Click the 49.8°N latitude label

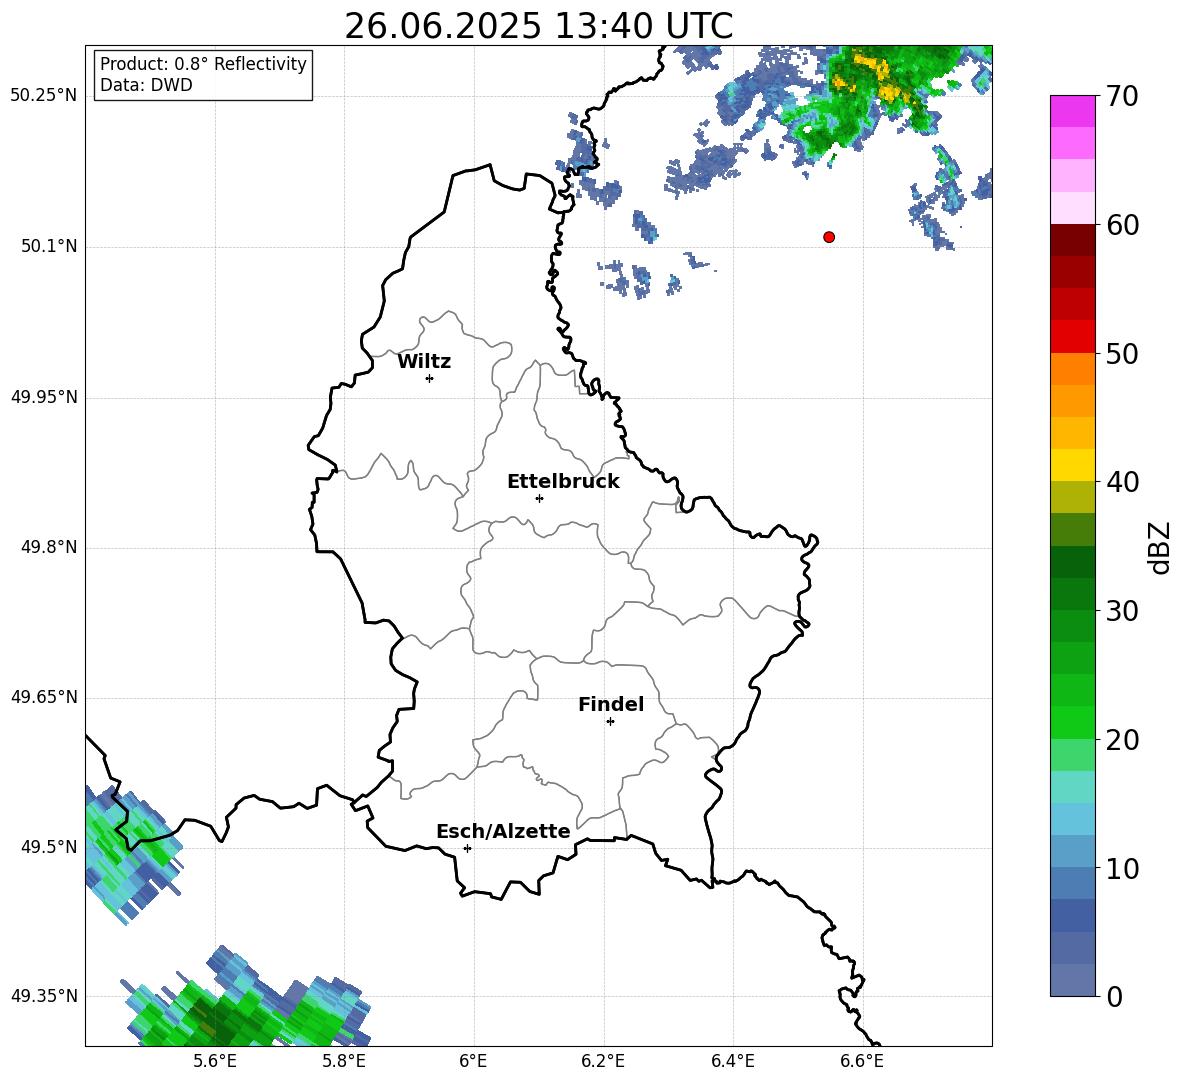pos(49,547)
